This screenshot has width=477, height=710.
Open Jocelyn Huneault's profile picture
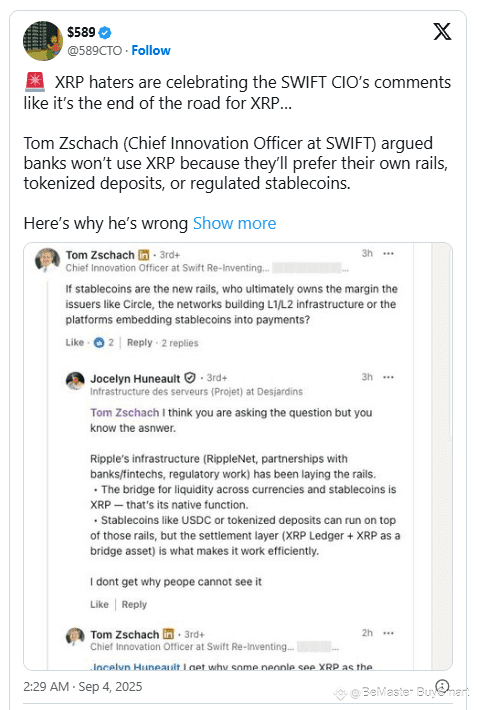pos(75,381)
